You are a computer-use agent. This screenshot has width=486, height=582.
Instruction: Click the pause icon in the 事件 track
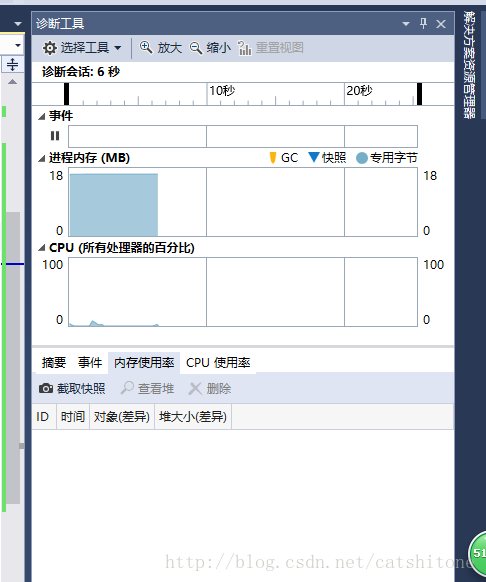pyautogui.click(x=55, y=136)
